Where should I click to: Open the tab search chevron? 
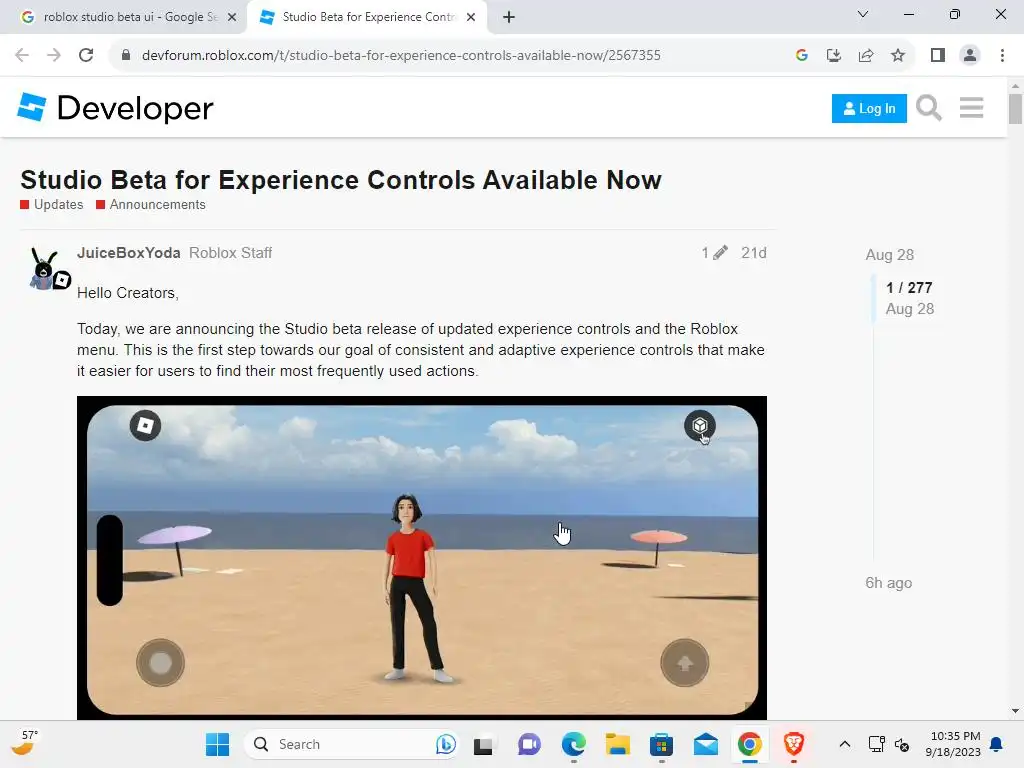coord(863,14)
